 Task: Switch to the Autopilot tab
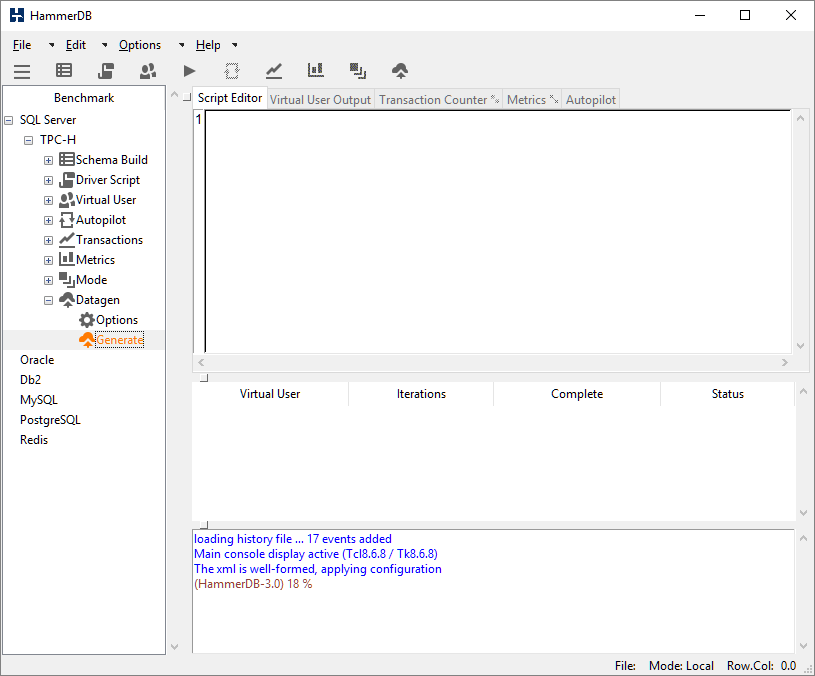590,99
